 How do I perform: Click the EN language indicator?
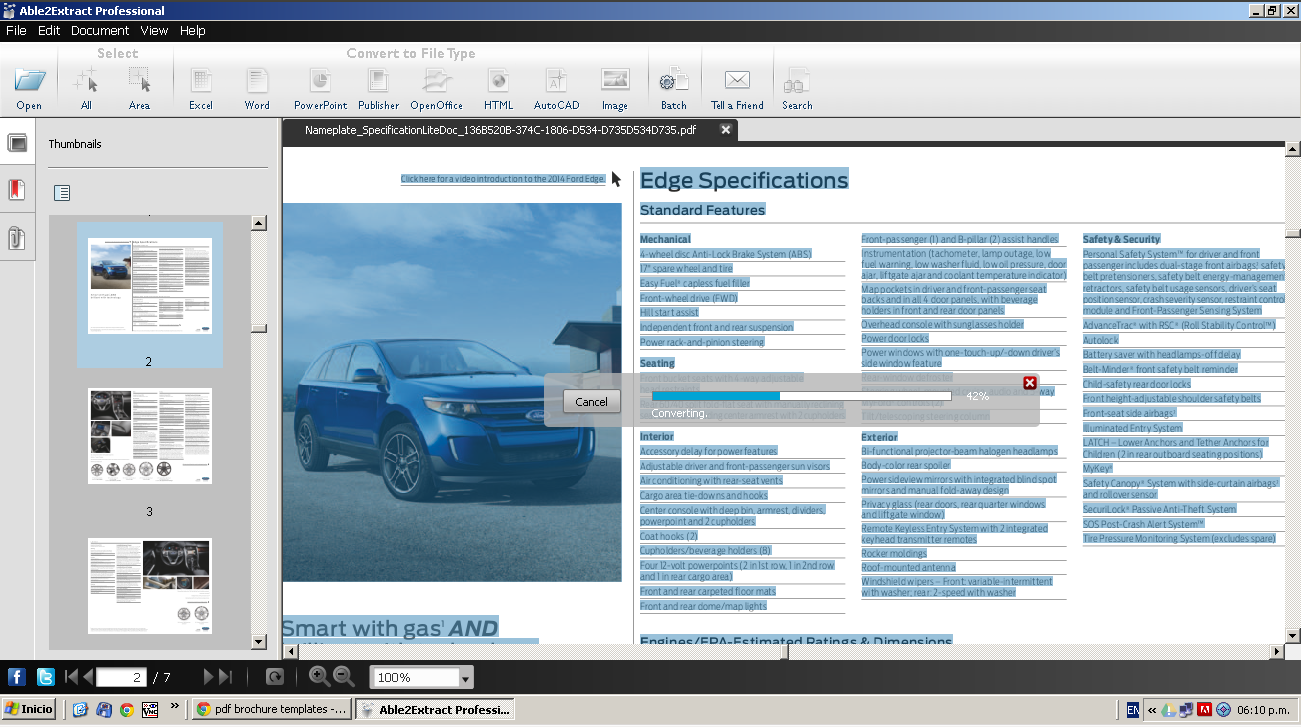(x=1133, y=709)
